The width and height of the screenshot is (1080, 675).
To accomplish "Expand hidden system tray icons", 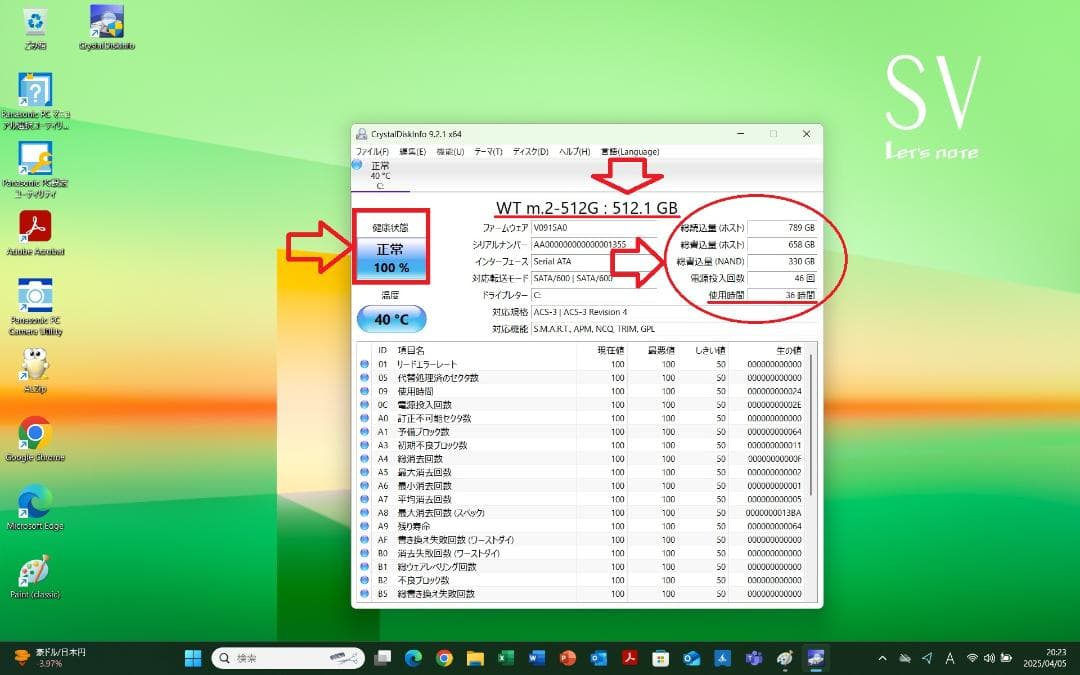I will 883,658.
